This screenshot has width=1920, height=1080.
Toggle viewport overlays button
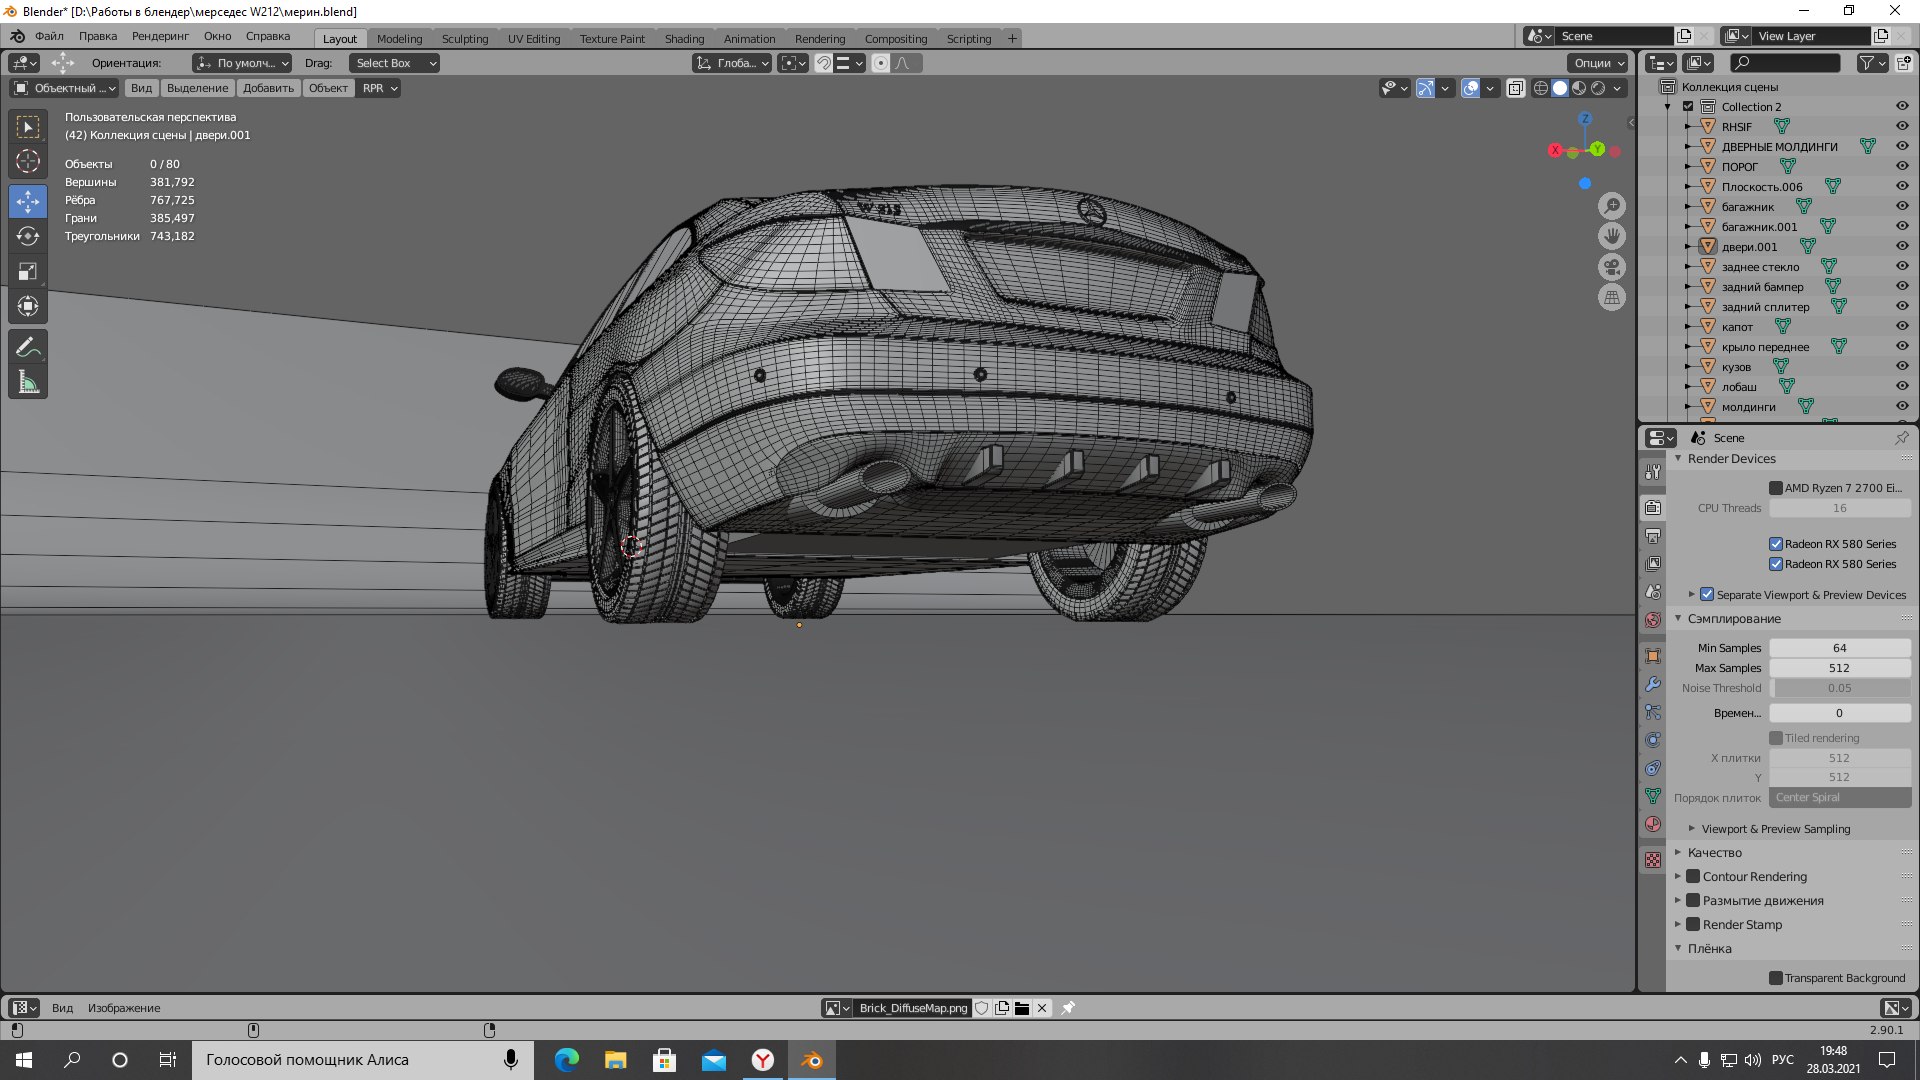(1470, 88)
